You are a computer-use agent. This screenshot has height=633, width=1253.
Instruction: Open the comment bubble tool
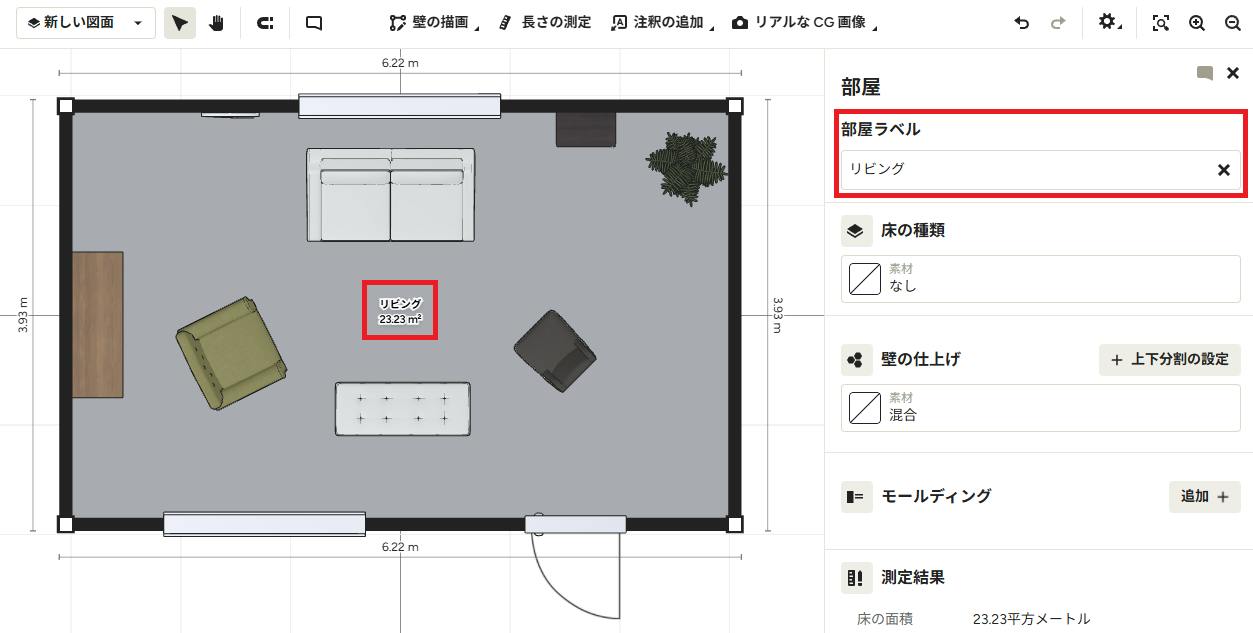(x=314, y=22)
